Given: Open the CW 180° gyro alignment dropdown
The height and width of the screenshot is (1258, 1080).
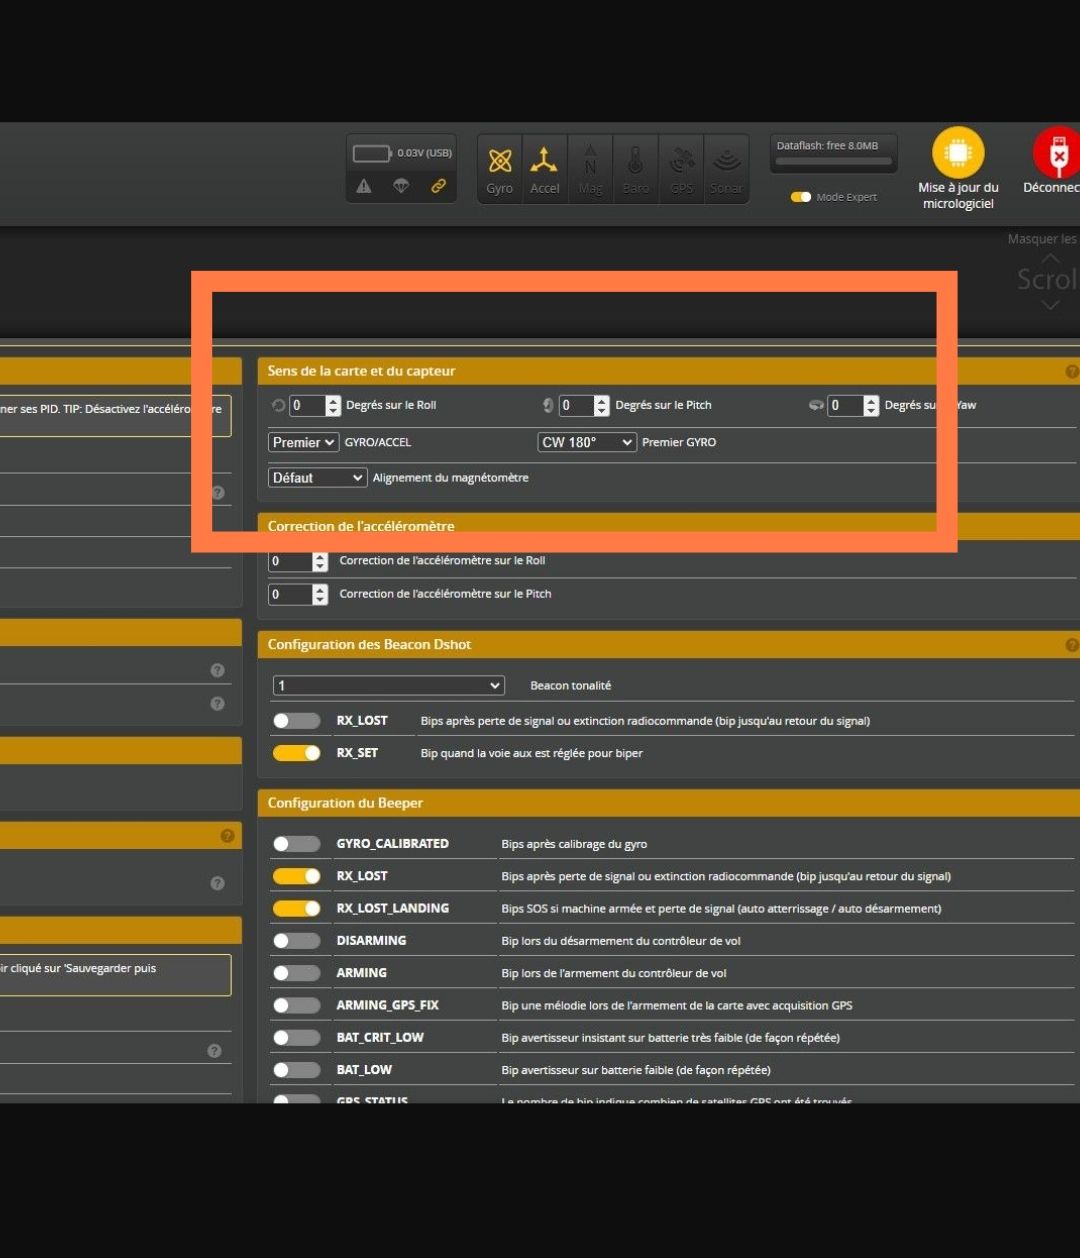Looking at the screenshot, I should (x=587, y=442).
